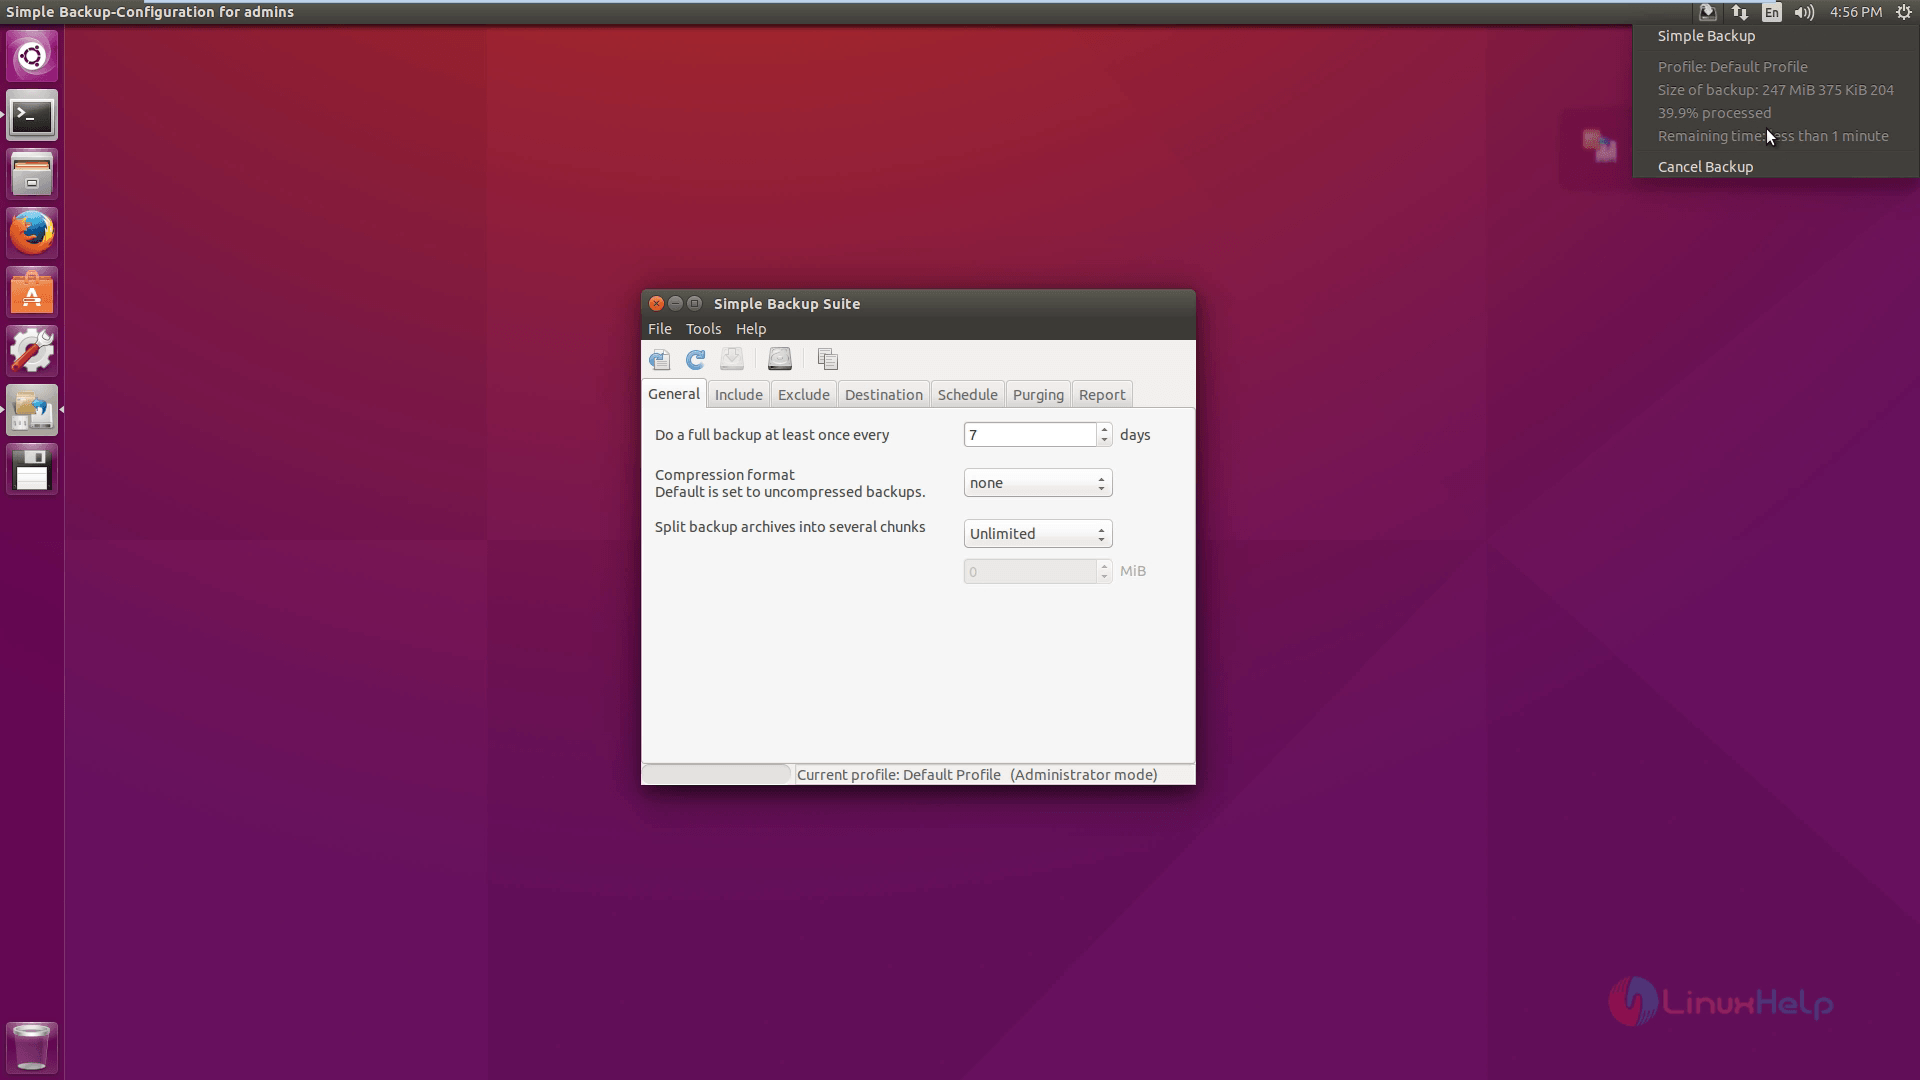Click the Remaining time menu line
1920x1080 pixels.
coord(1773,136)
